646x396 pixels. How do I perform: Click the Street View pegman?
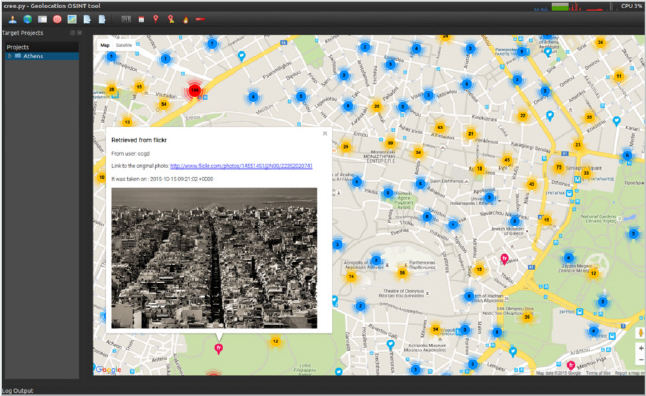click(x=641, y=332)
